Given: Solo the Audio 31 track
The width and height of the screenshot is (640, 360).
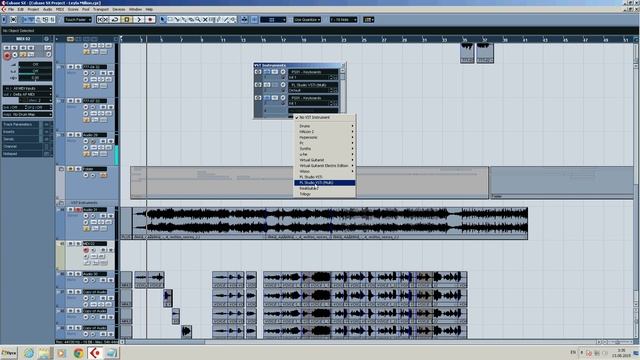Looking at the screenshot, I should tap(78, 209).
